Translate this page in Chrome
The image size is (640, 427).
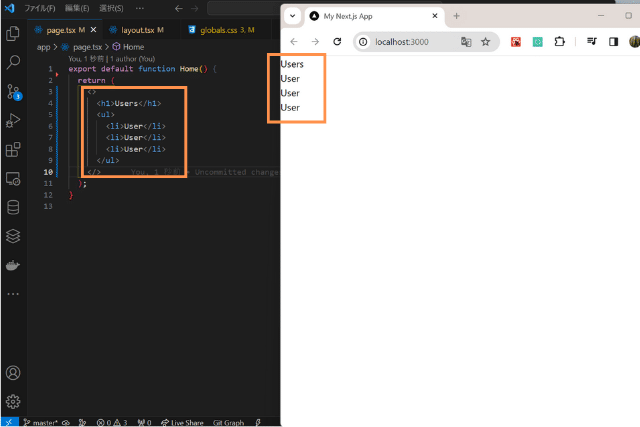pos(466,42)
